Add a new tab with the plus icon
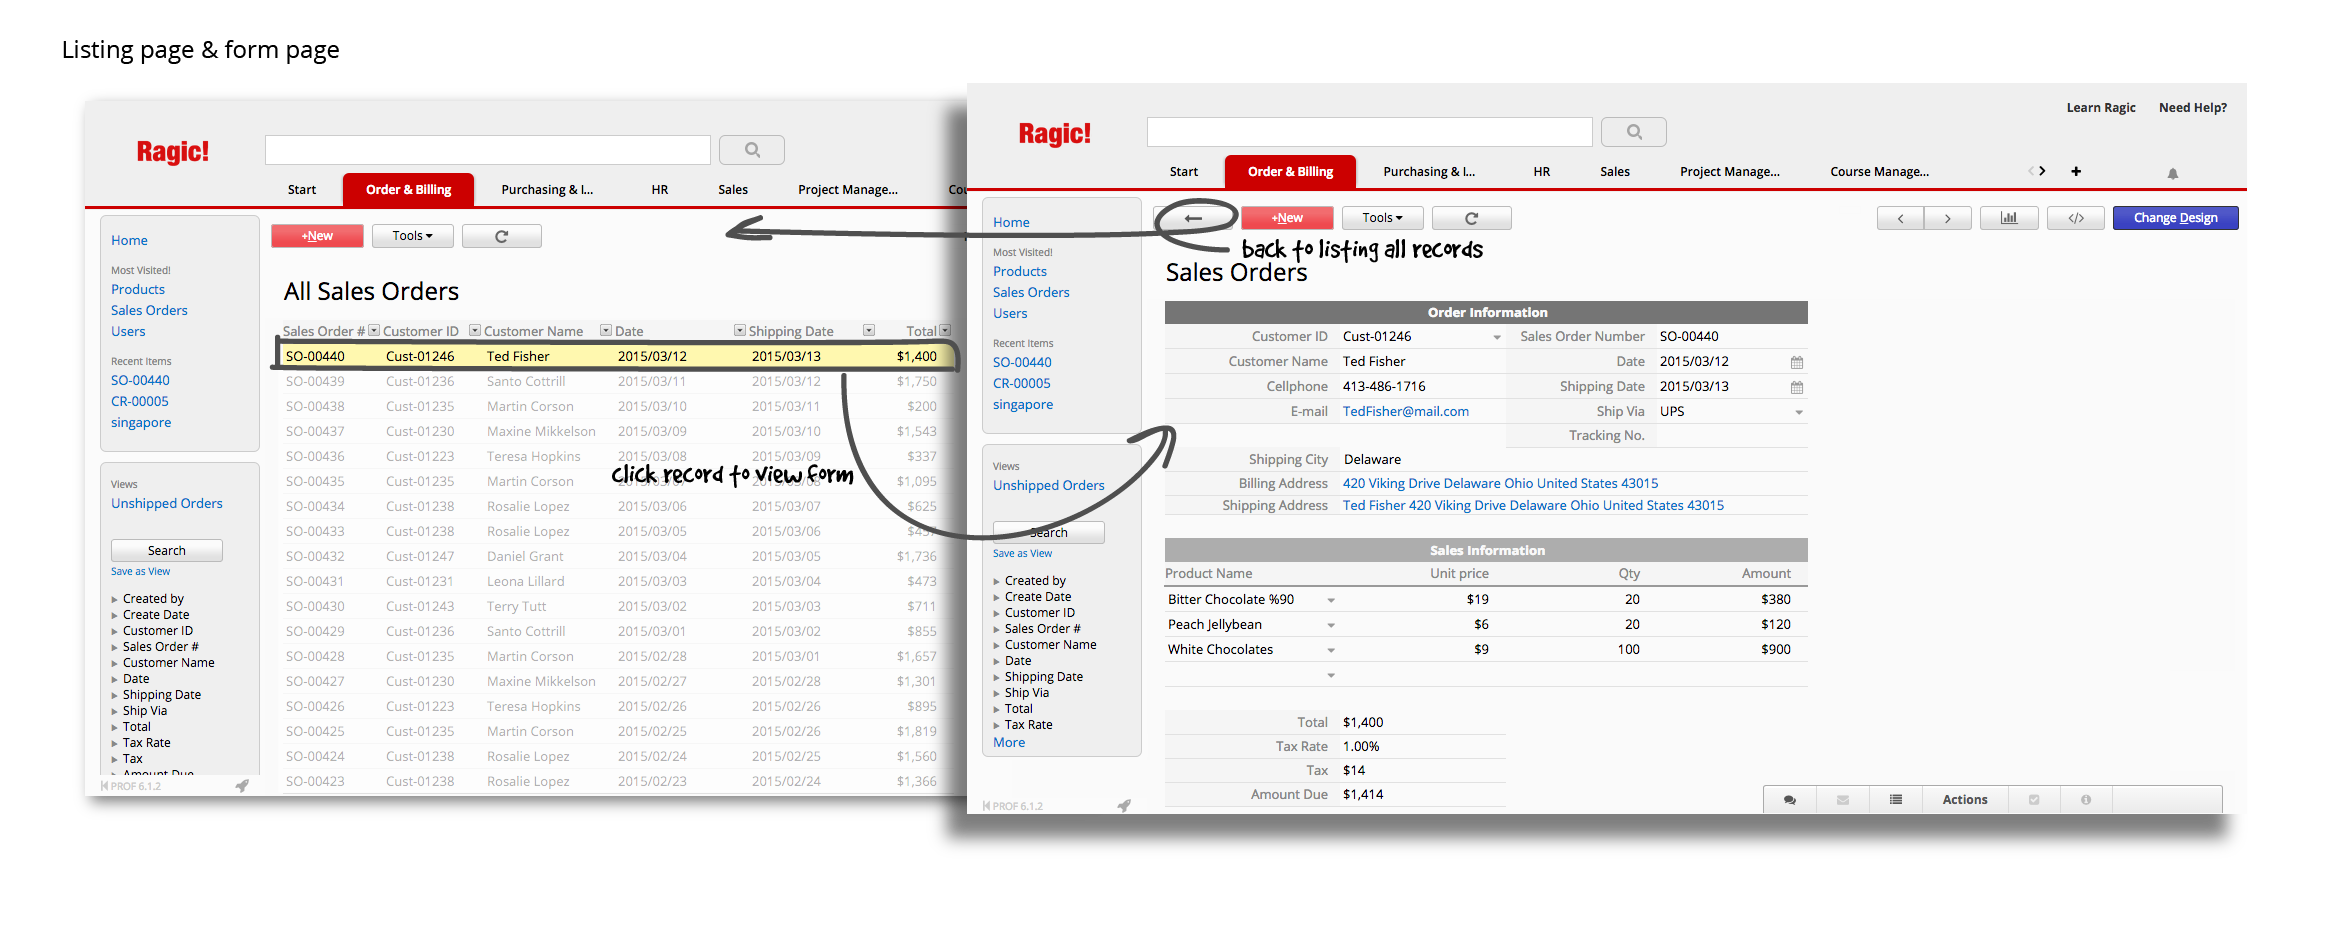Viewport: 2330px width, 932px height. [x=2076, y=171]
